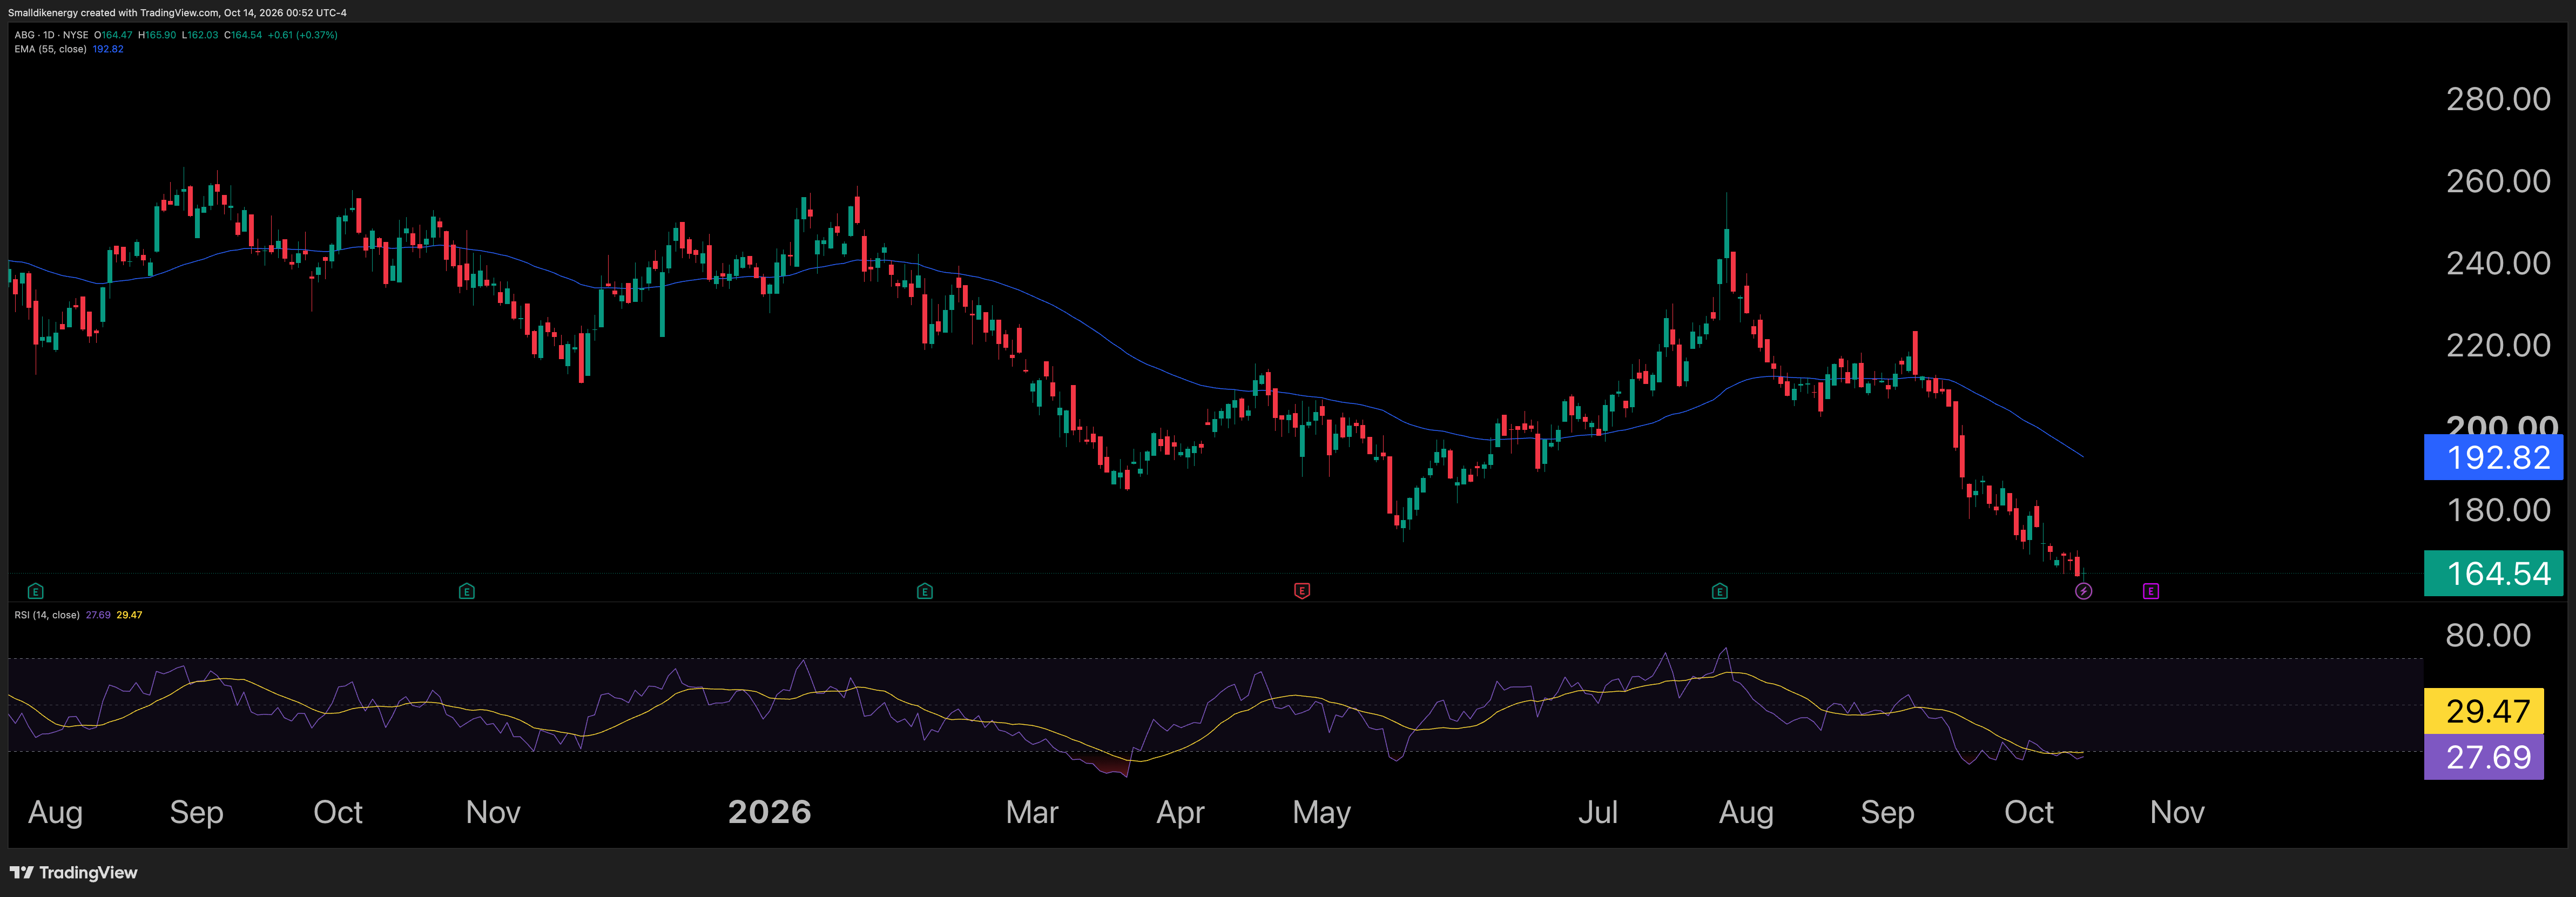Click the 2026 year label on time axis

pyautogui.click(x=770, y=812)
